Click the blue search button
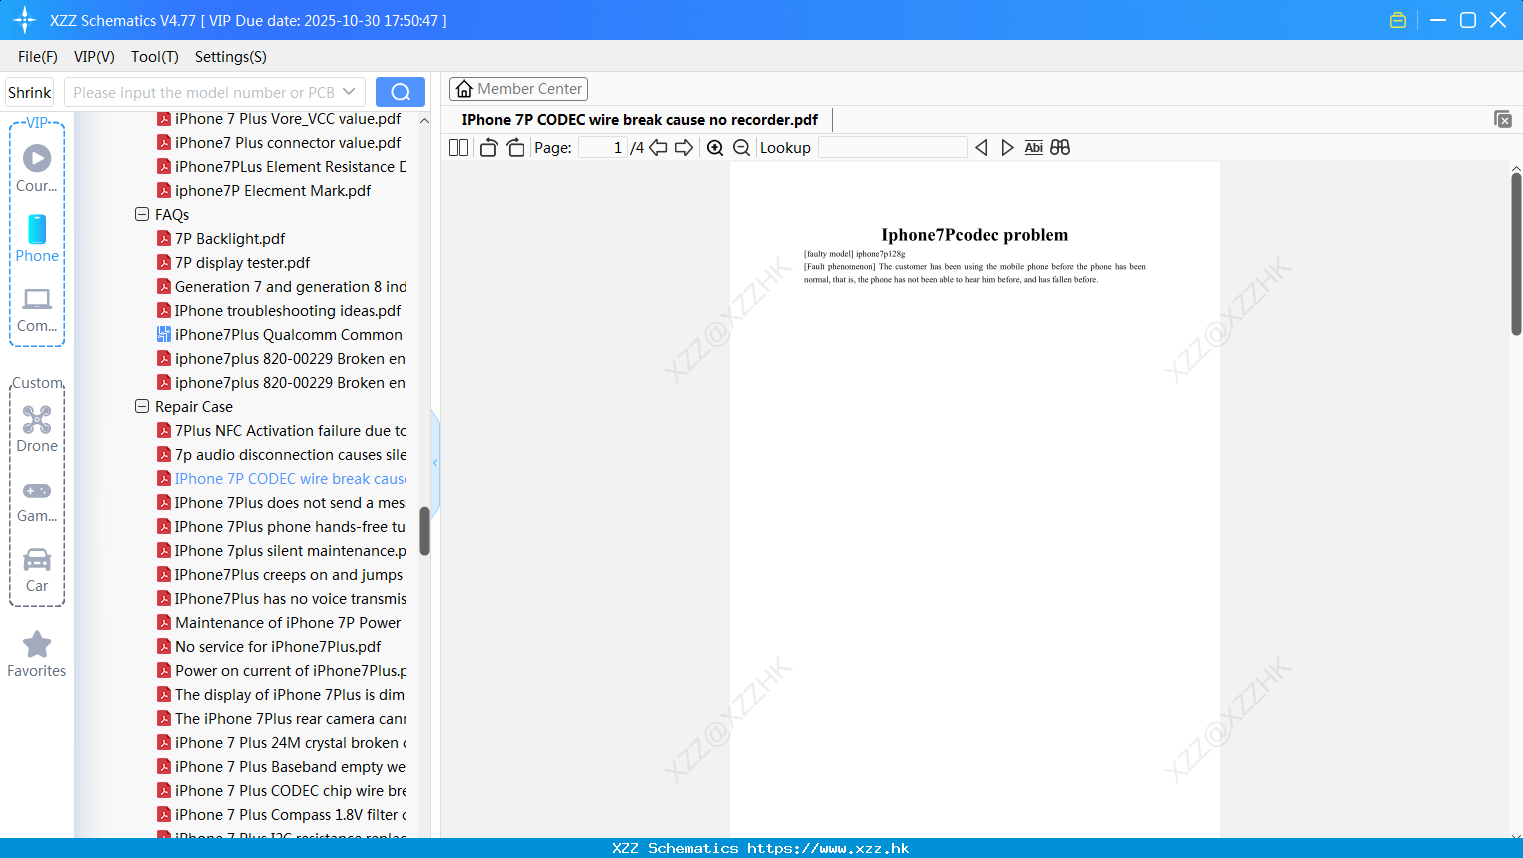 pyautogui.click(x=400, y=92)
